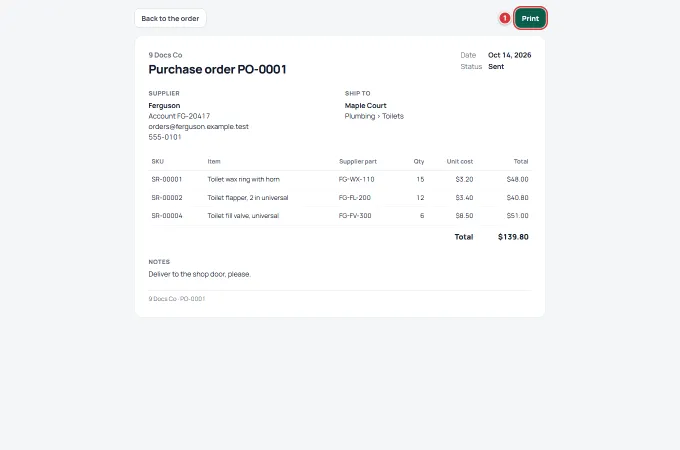Click the 9 Docs Co company name above the heading
Screen dimensions: 680x450
(165, 55)
